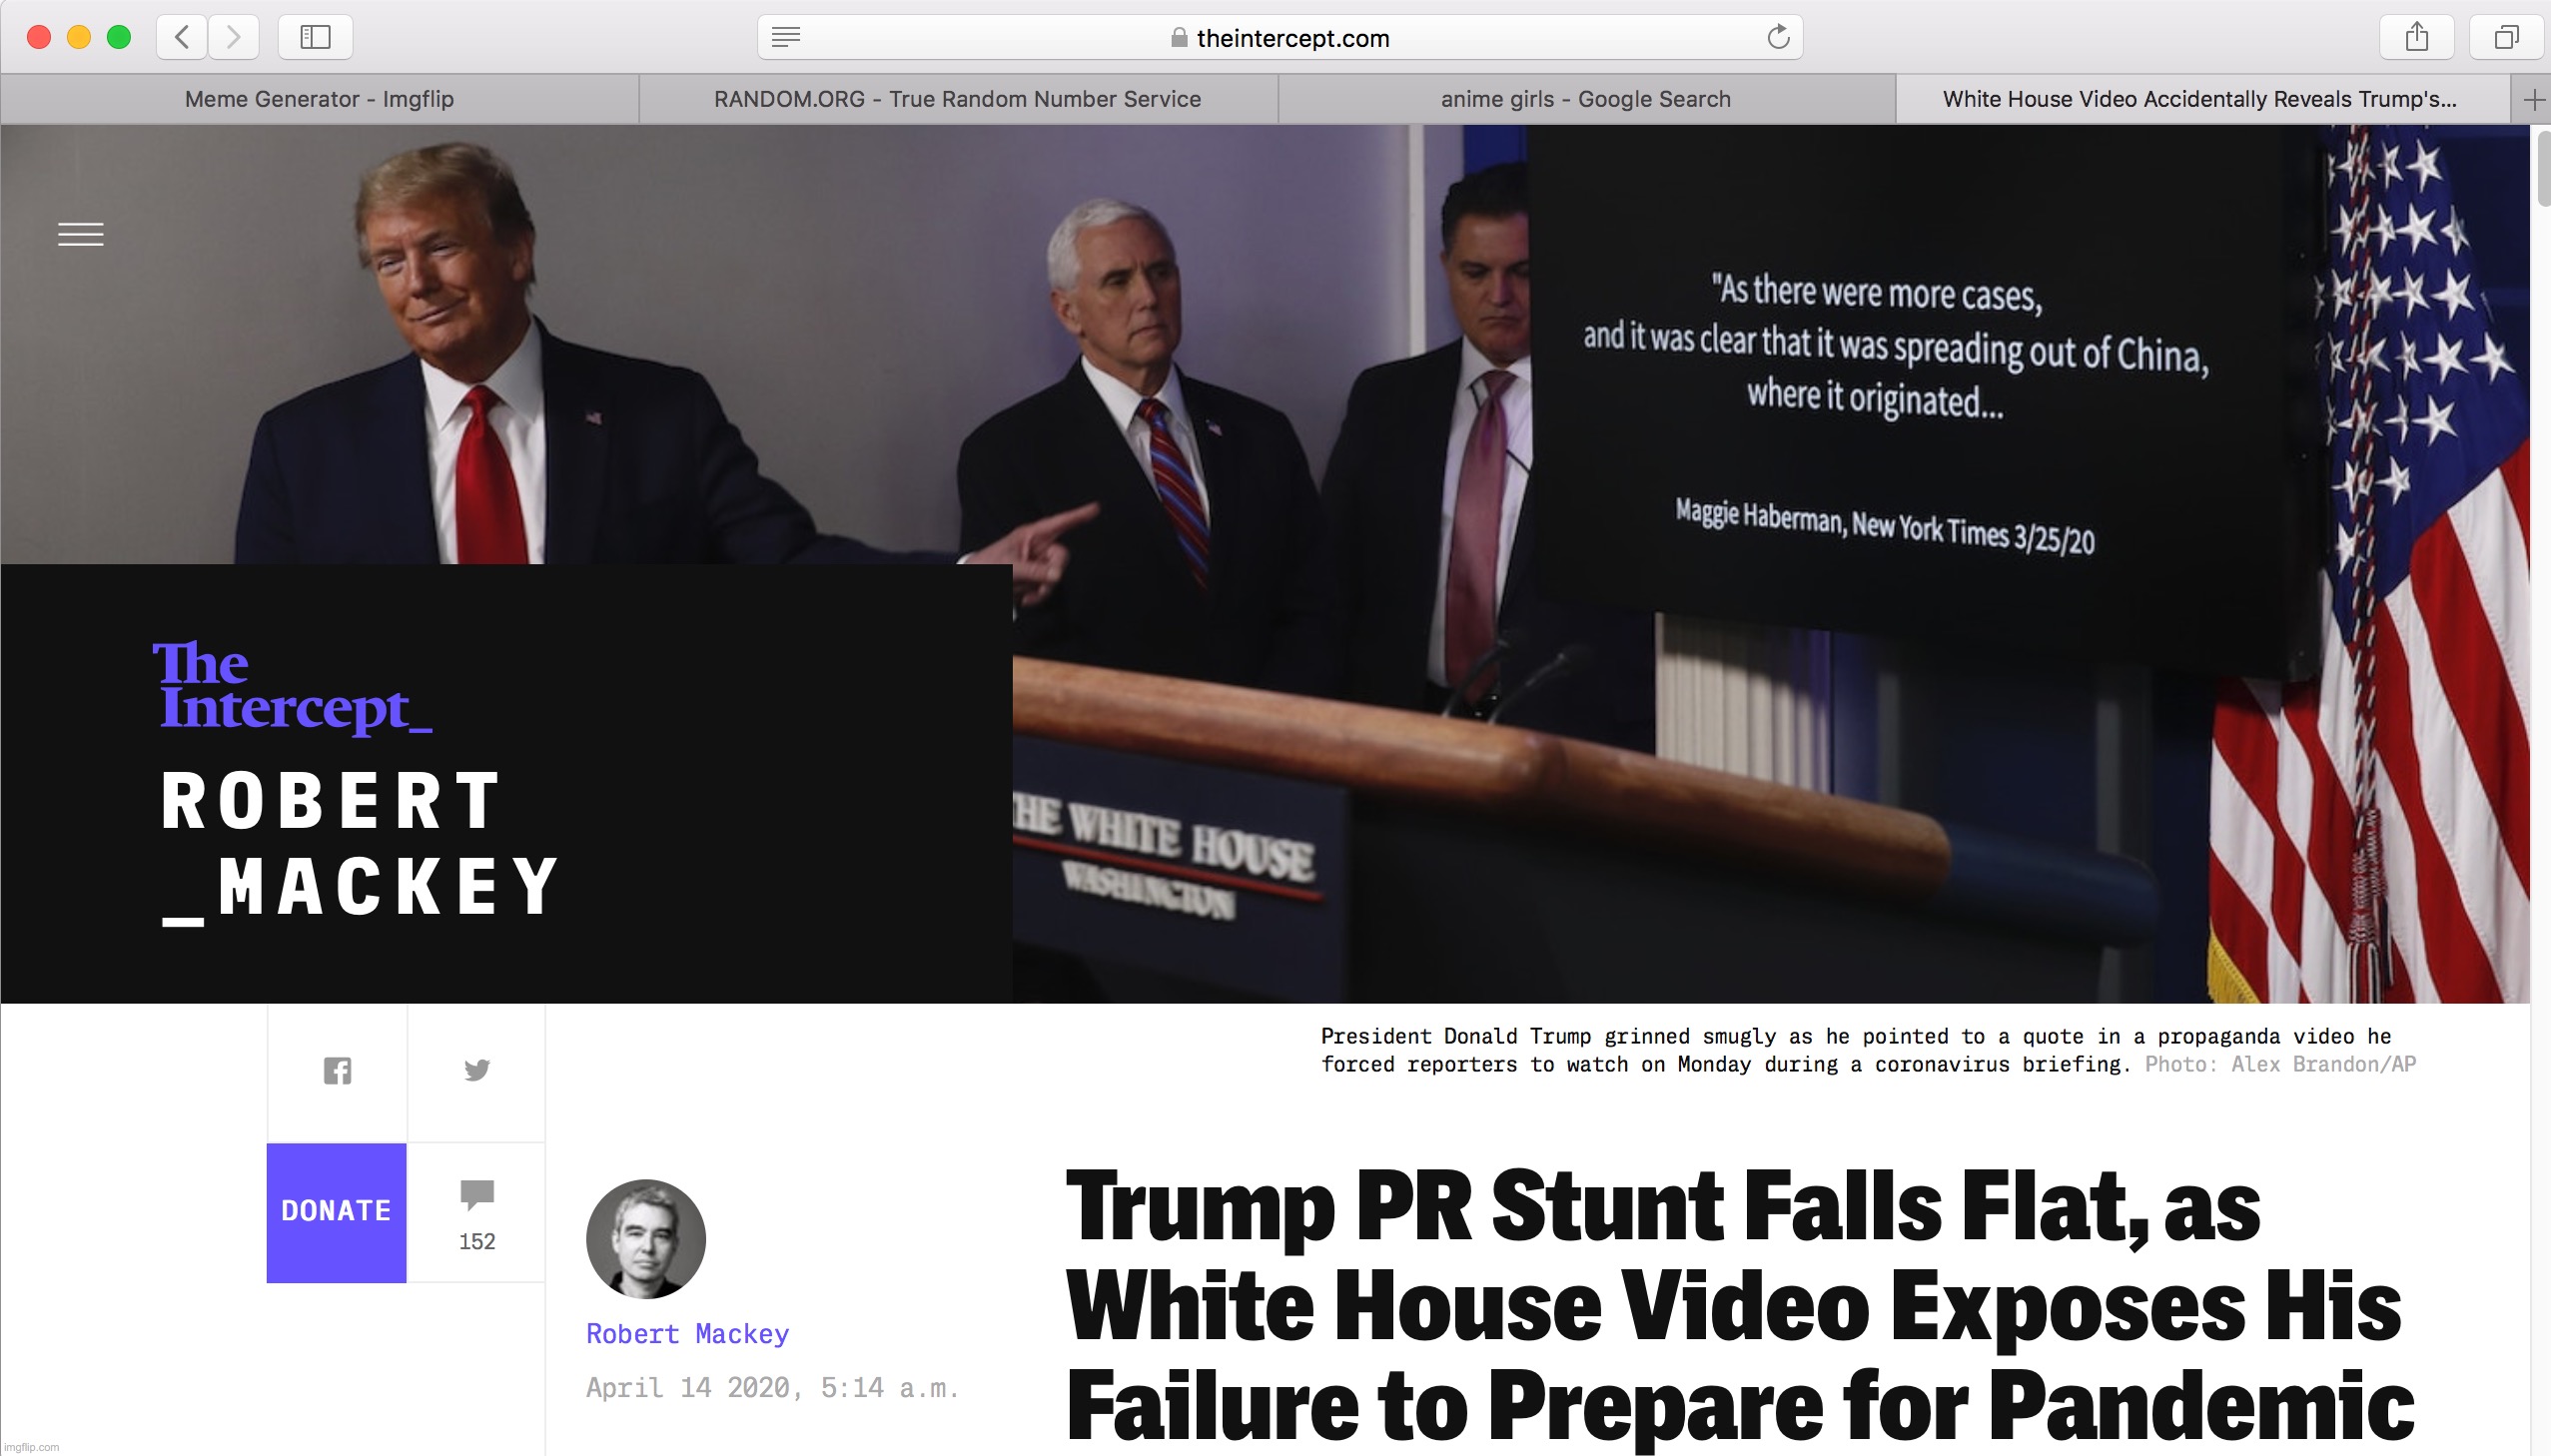Switch to RANDOM.ORG tab
The image size is (2551, 1456).
coord(957,98)
